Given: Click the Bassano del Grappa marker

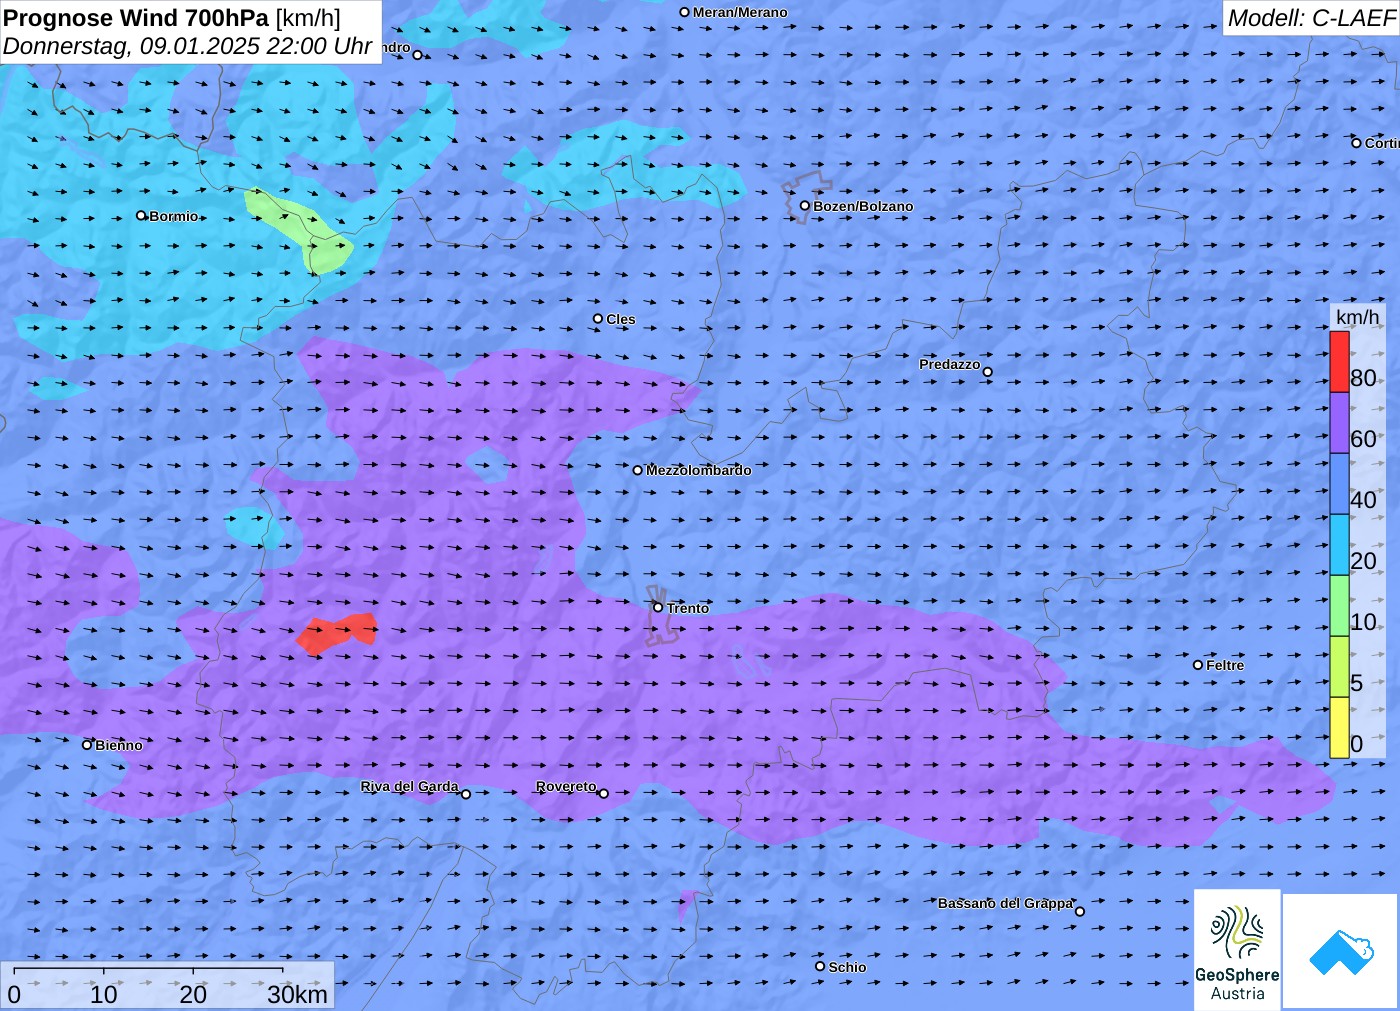Looking at the screenshot, I should 1079,911.
